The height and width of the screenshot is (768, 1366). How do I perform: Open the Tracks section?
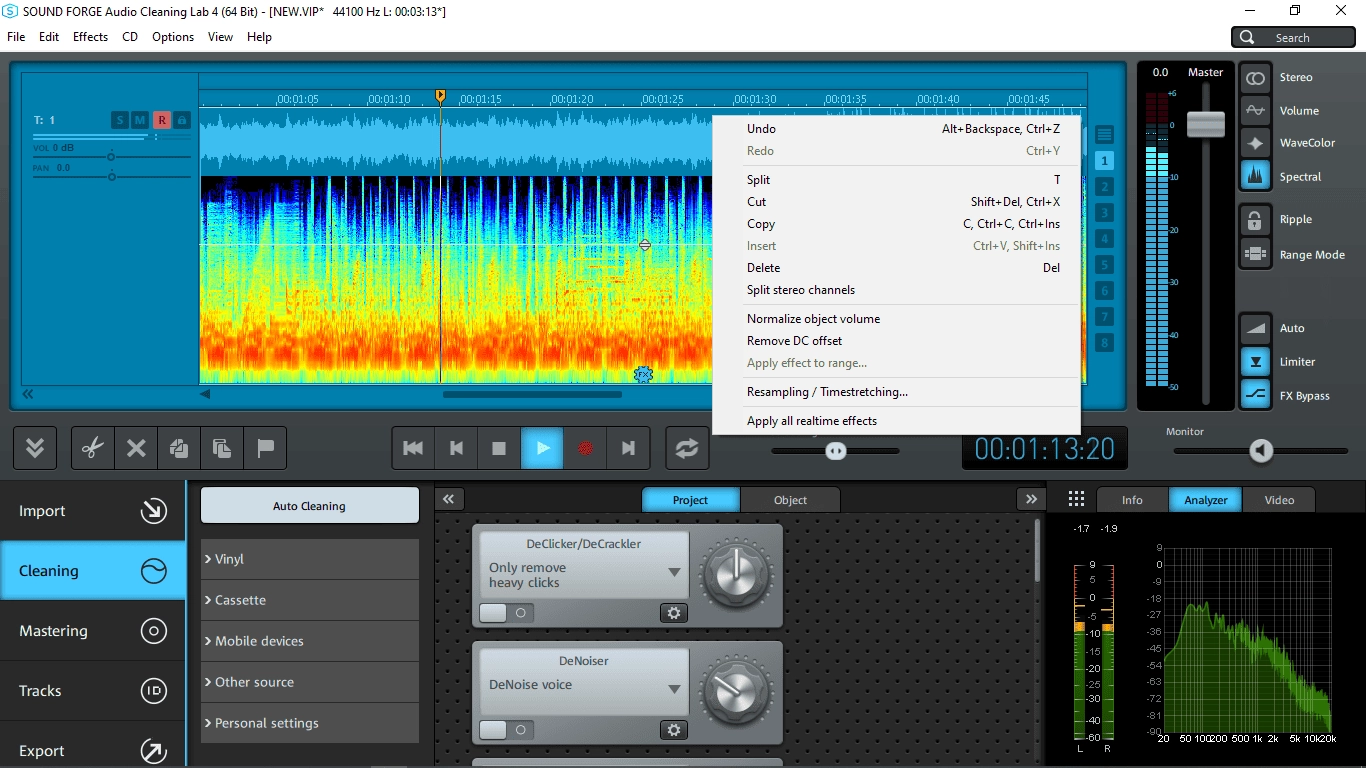click(92, 691)
